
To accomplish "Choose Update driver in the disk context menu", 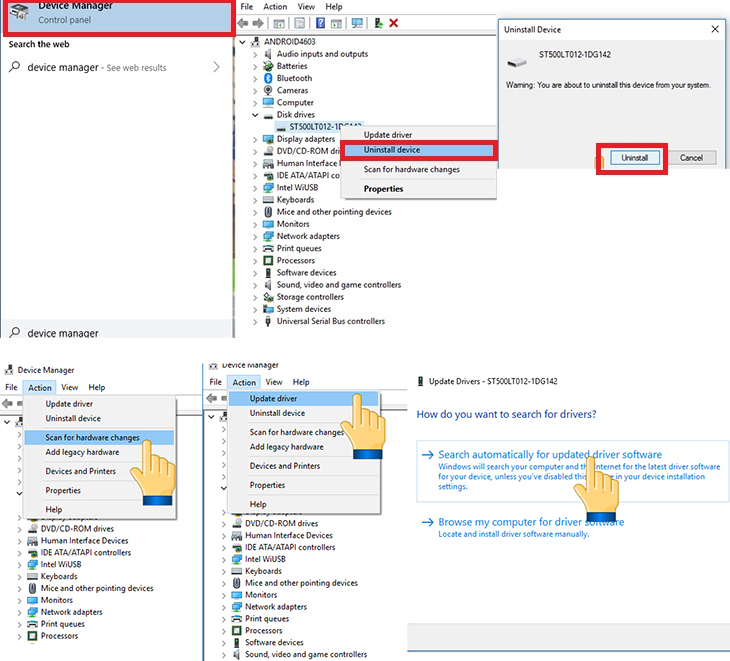I will coord(419,135).
